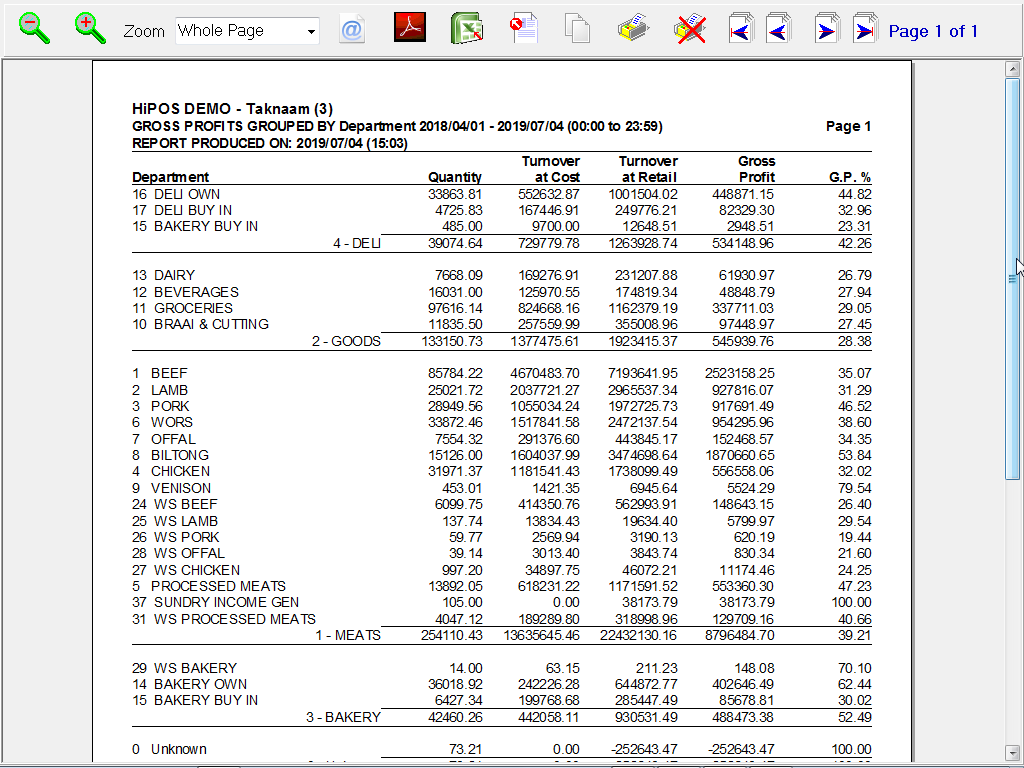Click the vertical scrollbar down arrow
The height and width of the screenshot is (768, 1024).
coord(1012,752)
